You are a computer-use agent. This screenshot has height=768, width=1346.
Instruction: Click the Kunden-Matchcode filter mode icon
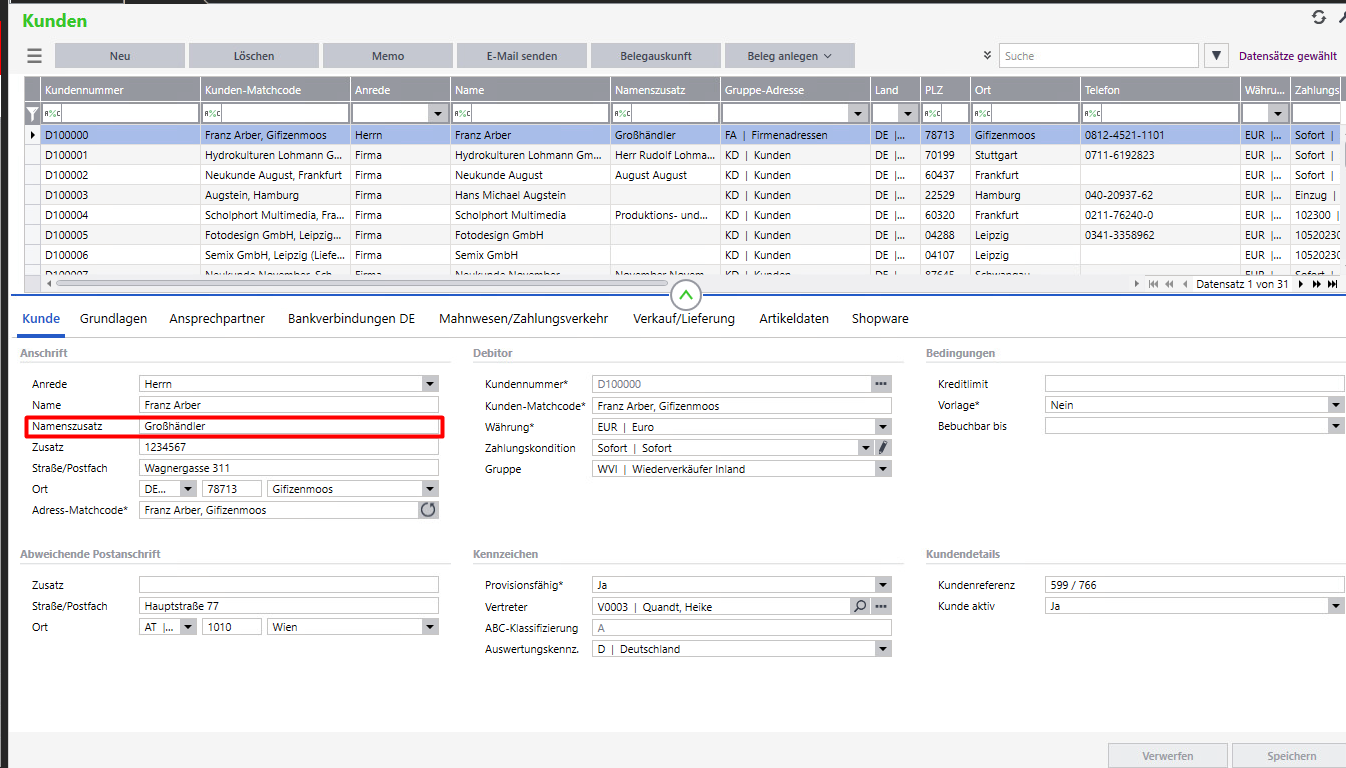point(212,114)
